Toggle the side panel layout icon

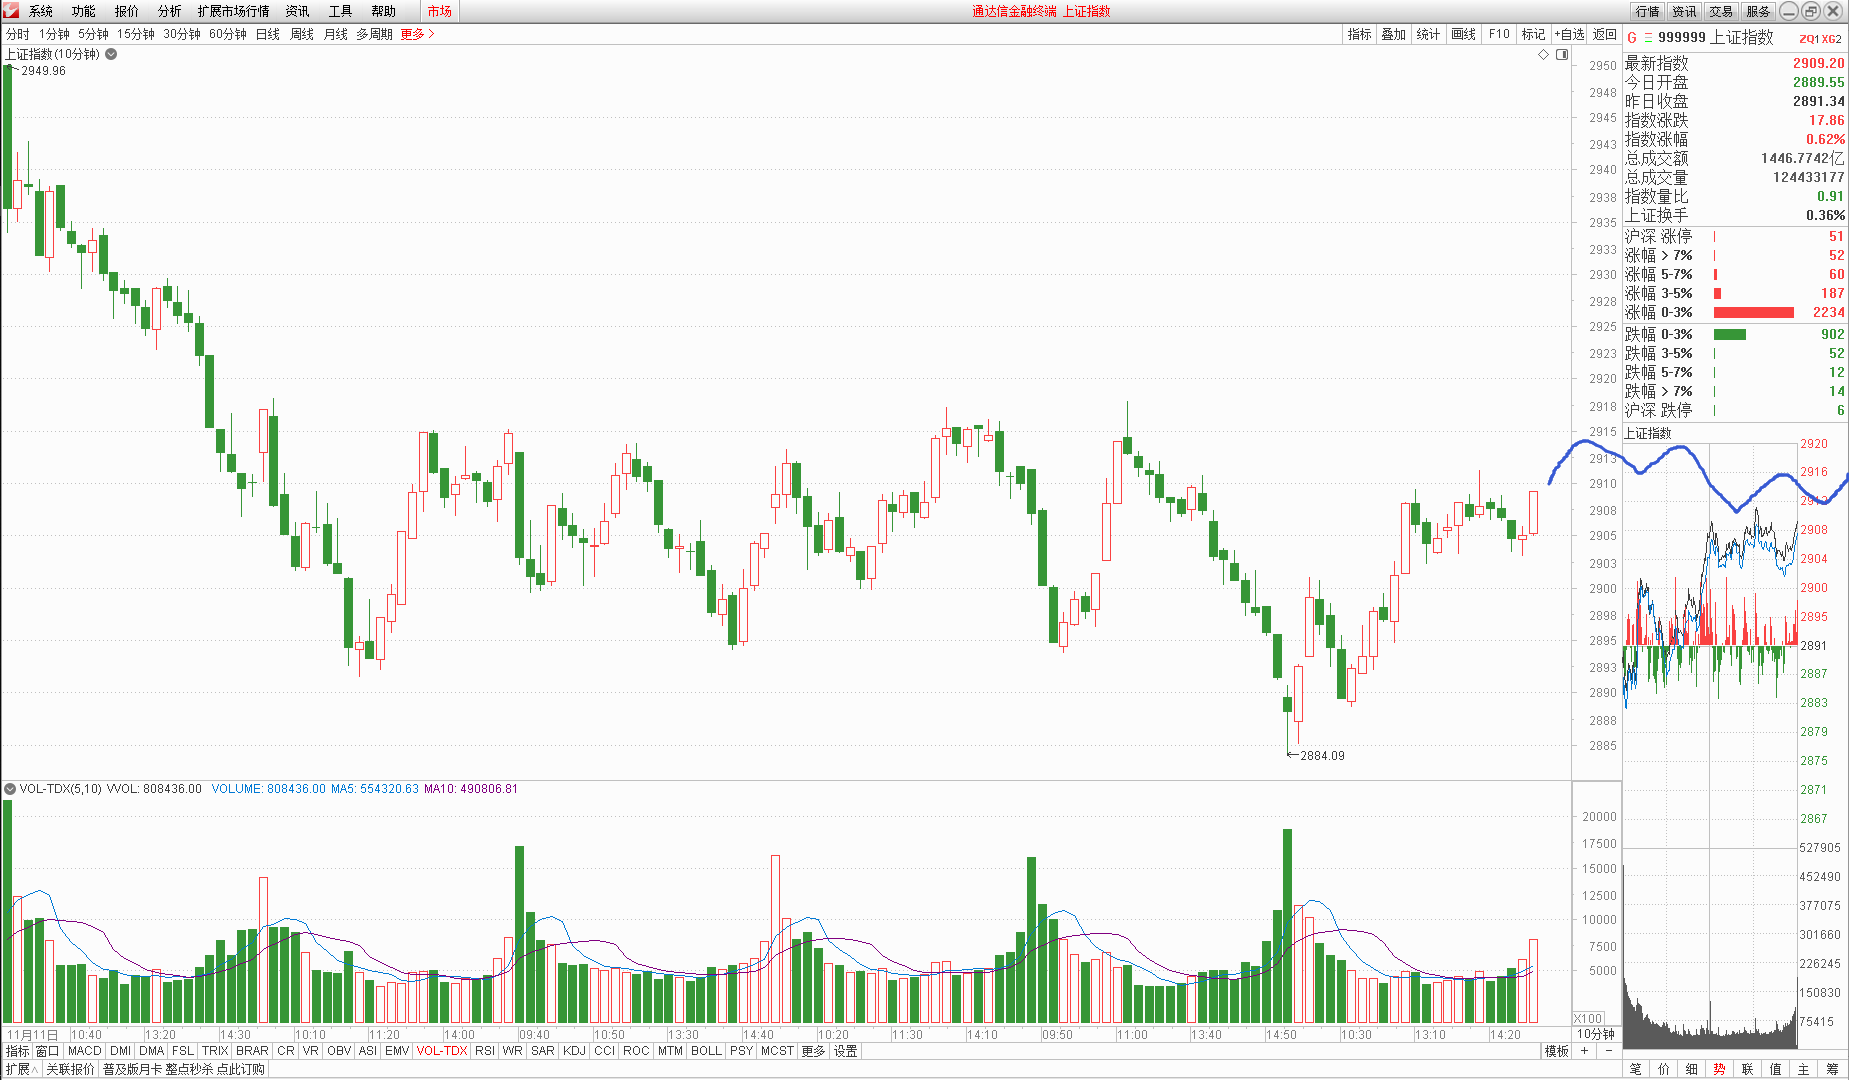click(x=1562, y=54)
